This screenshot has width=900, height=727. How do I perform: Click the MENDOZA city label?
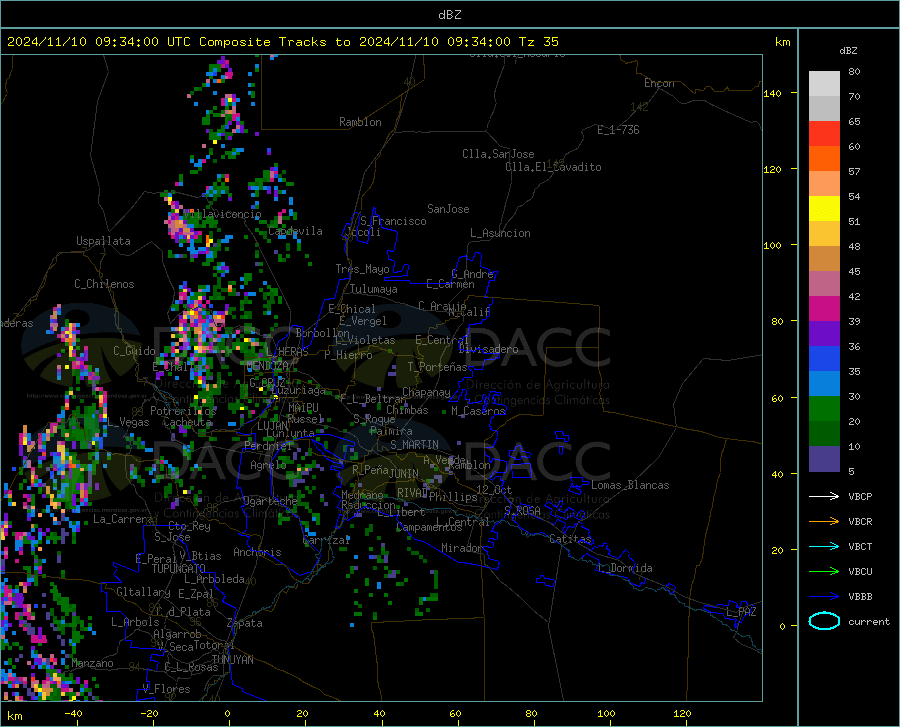pyautogui.click(x=267, y=366)
